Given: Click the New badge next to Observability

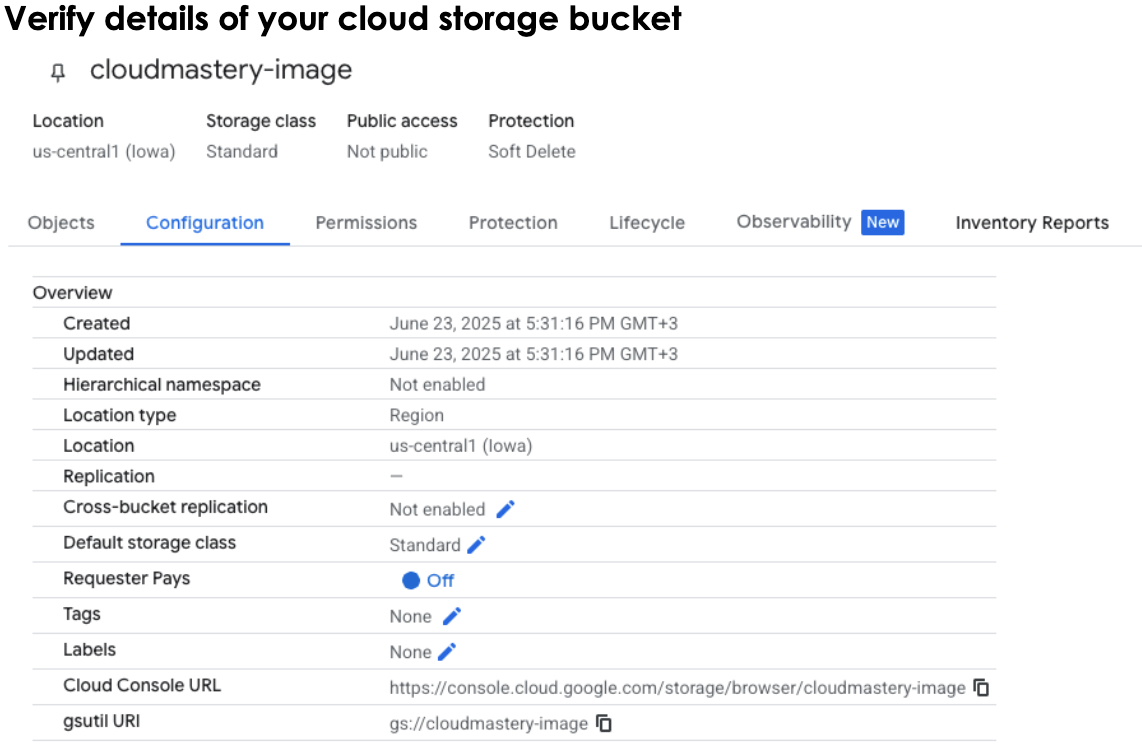Looking at the screenshot, I should coord(883,222).
